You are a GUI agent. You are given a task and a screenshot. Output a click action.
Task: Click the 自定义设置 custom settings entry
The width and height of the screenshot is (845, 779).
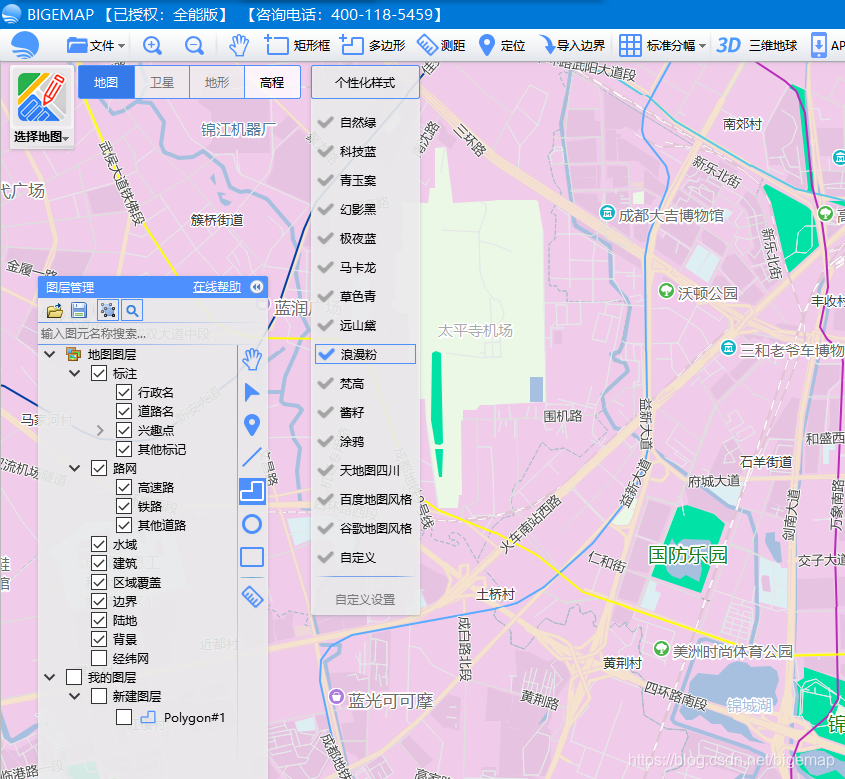click(x=365, y=600)
